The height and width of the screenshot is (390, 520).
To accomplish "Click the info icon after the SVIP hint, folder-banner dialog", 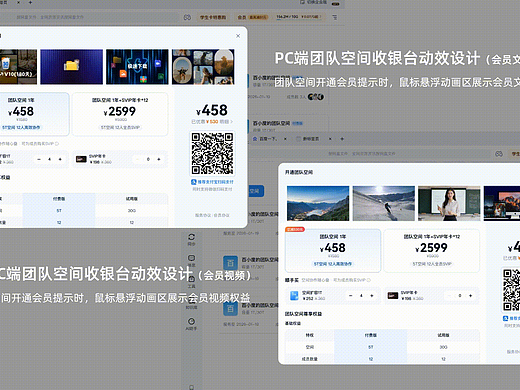I will (x=57, y=144).
